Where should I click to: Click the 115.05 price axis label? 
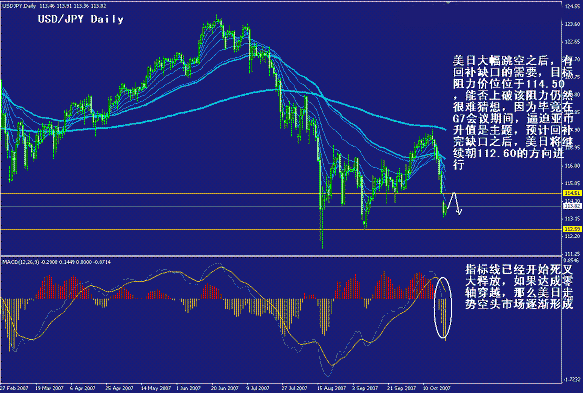(573, 183)
